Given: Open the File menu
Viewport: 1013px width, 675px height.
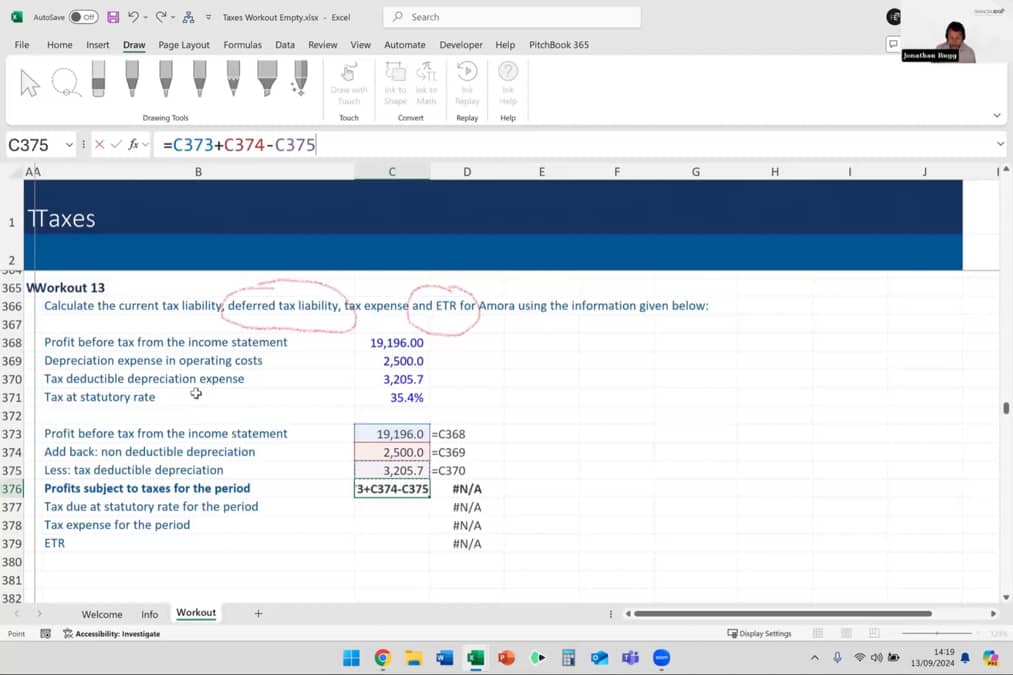Looking at the screenshot, I should [x=22, y=45].
